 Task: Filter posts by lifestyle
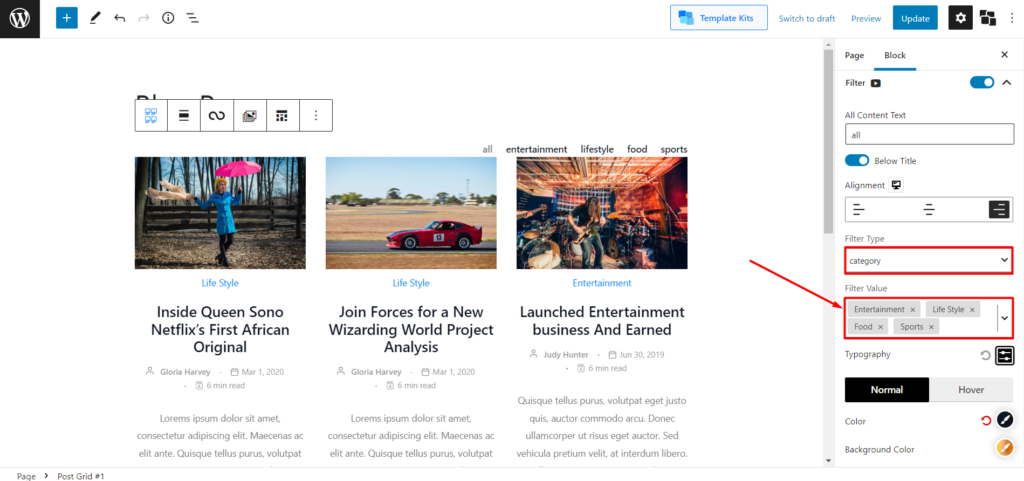coord(597,149)
